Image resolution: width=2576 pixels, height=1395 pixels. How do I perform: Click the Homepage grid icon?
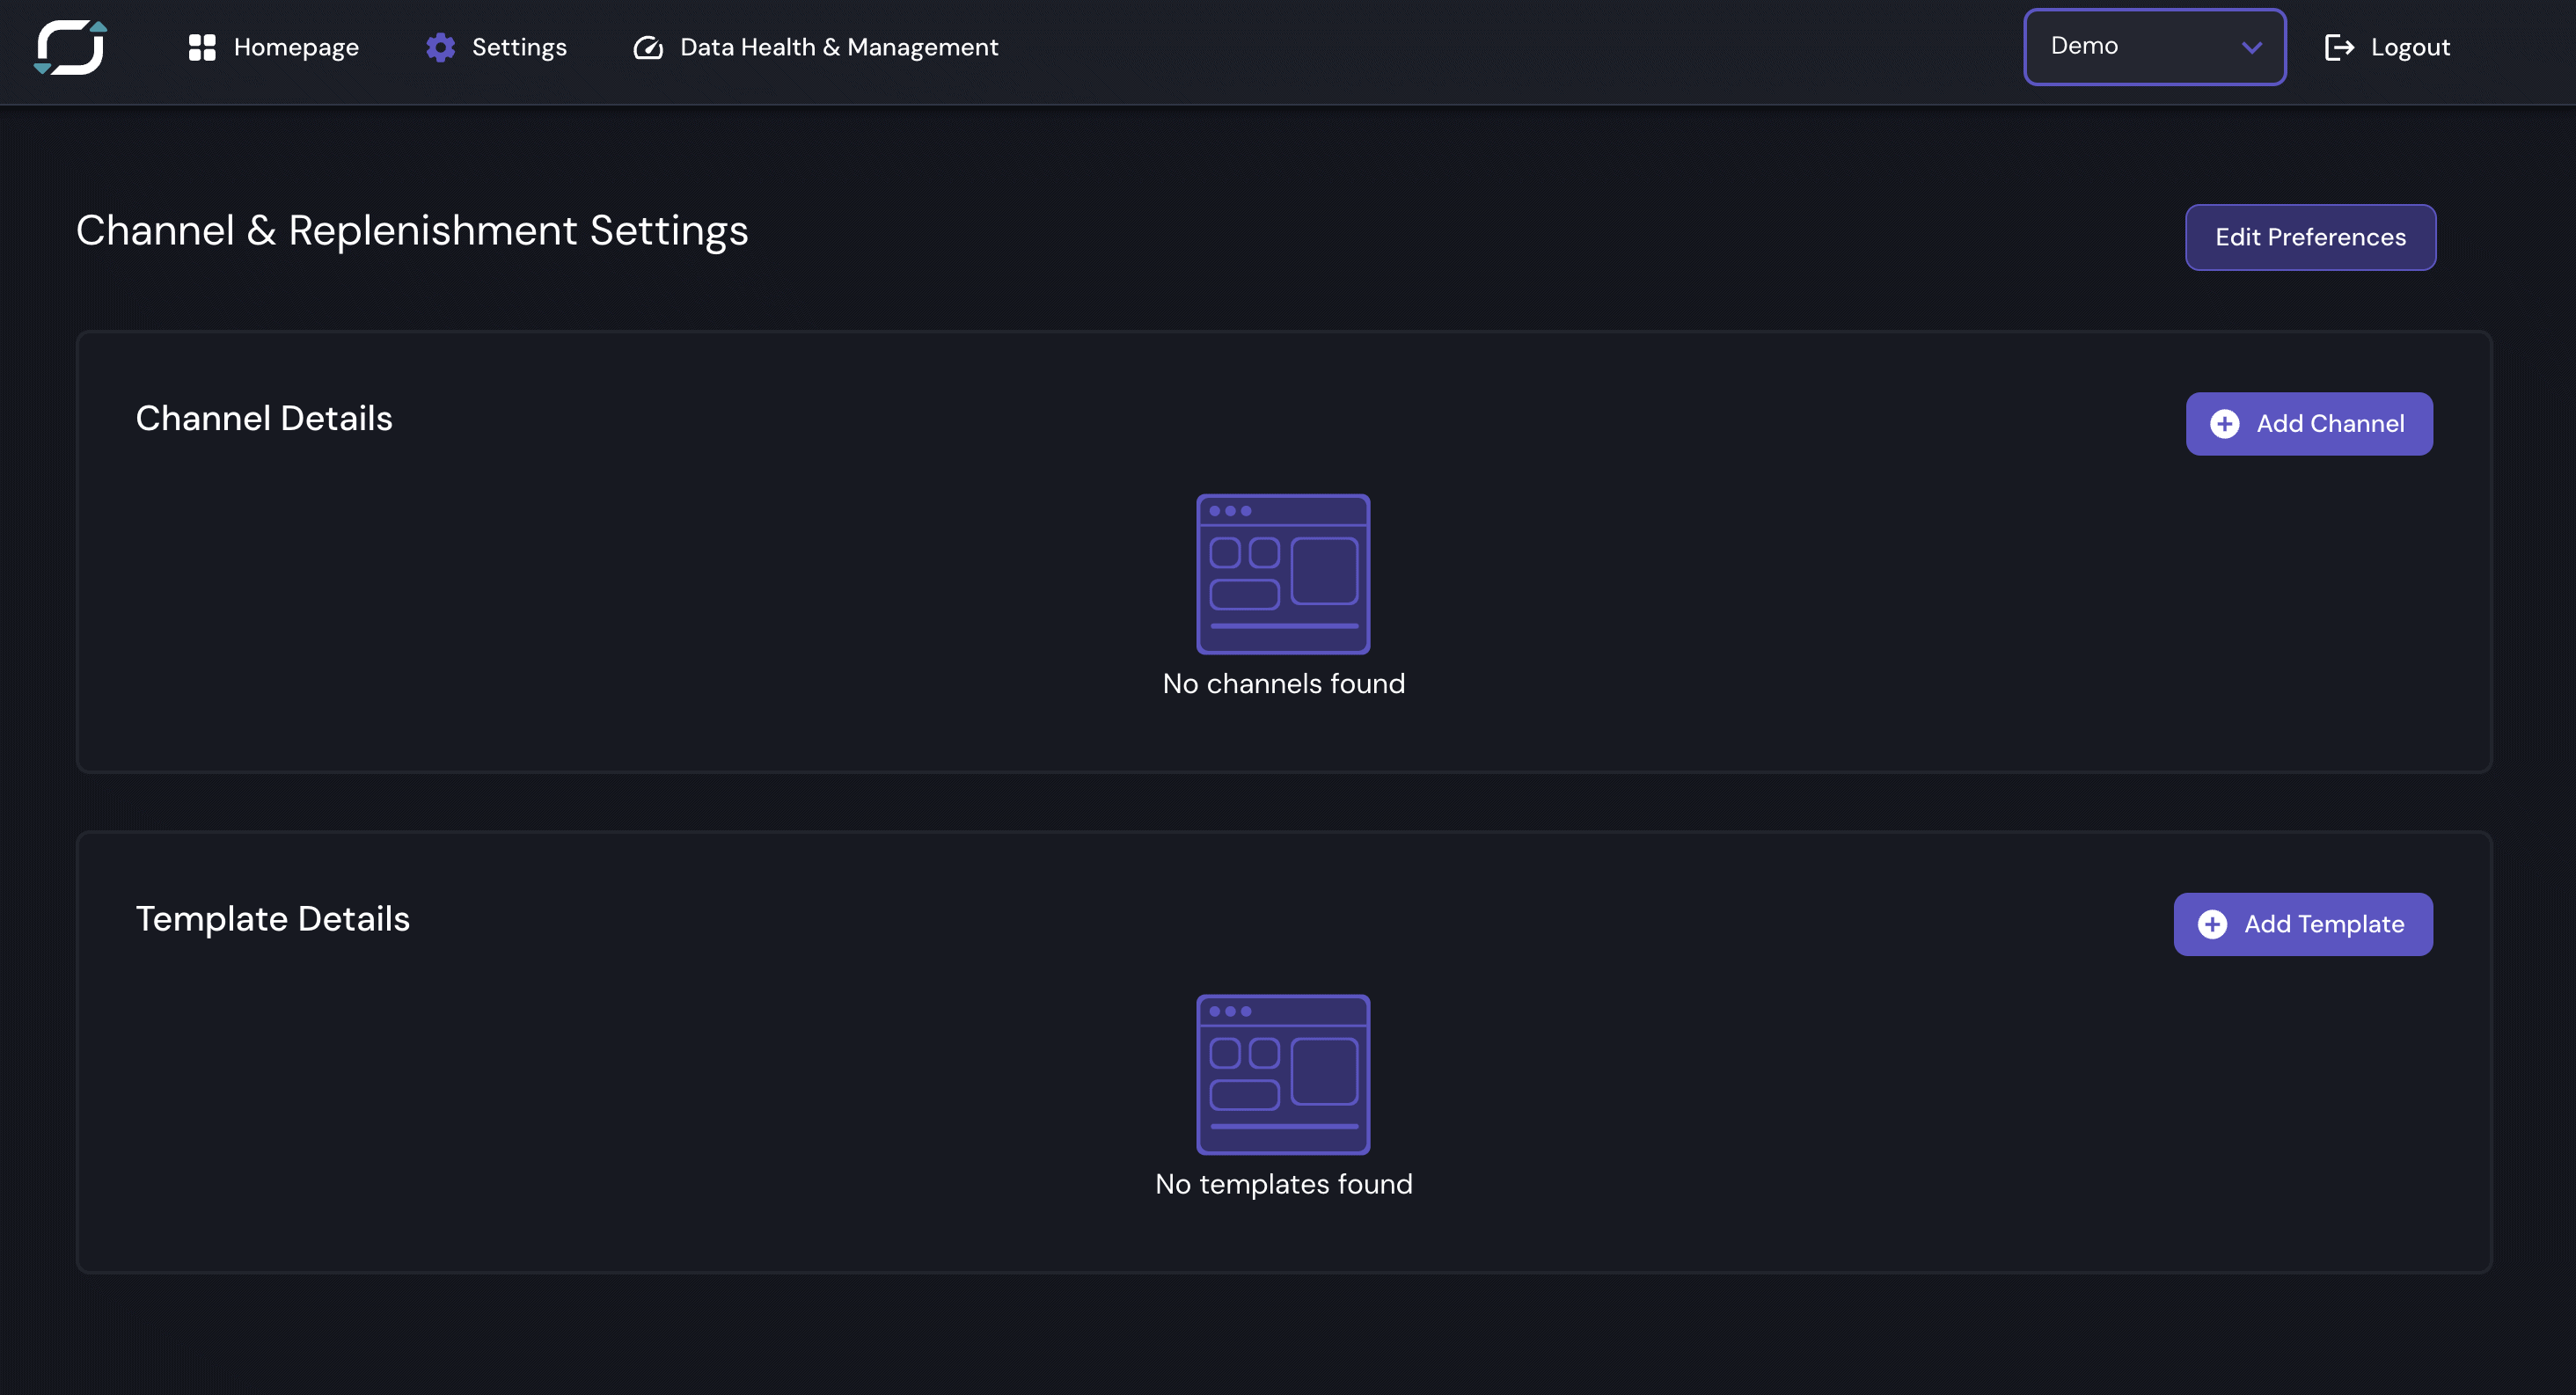tap(202, 47)
